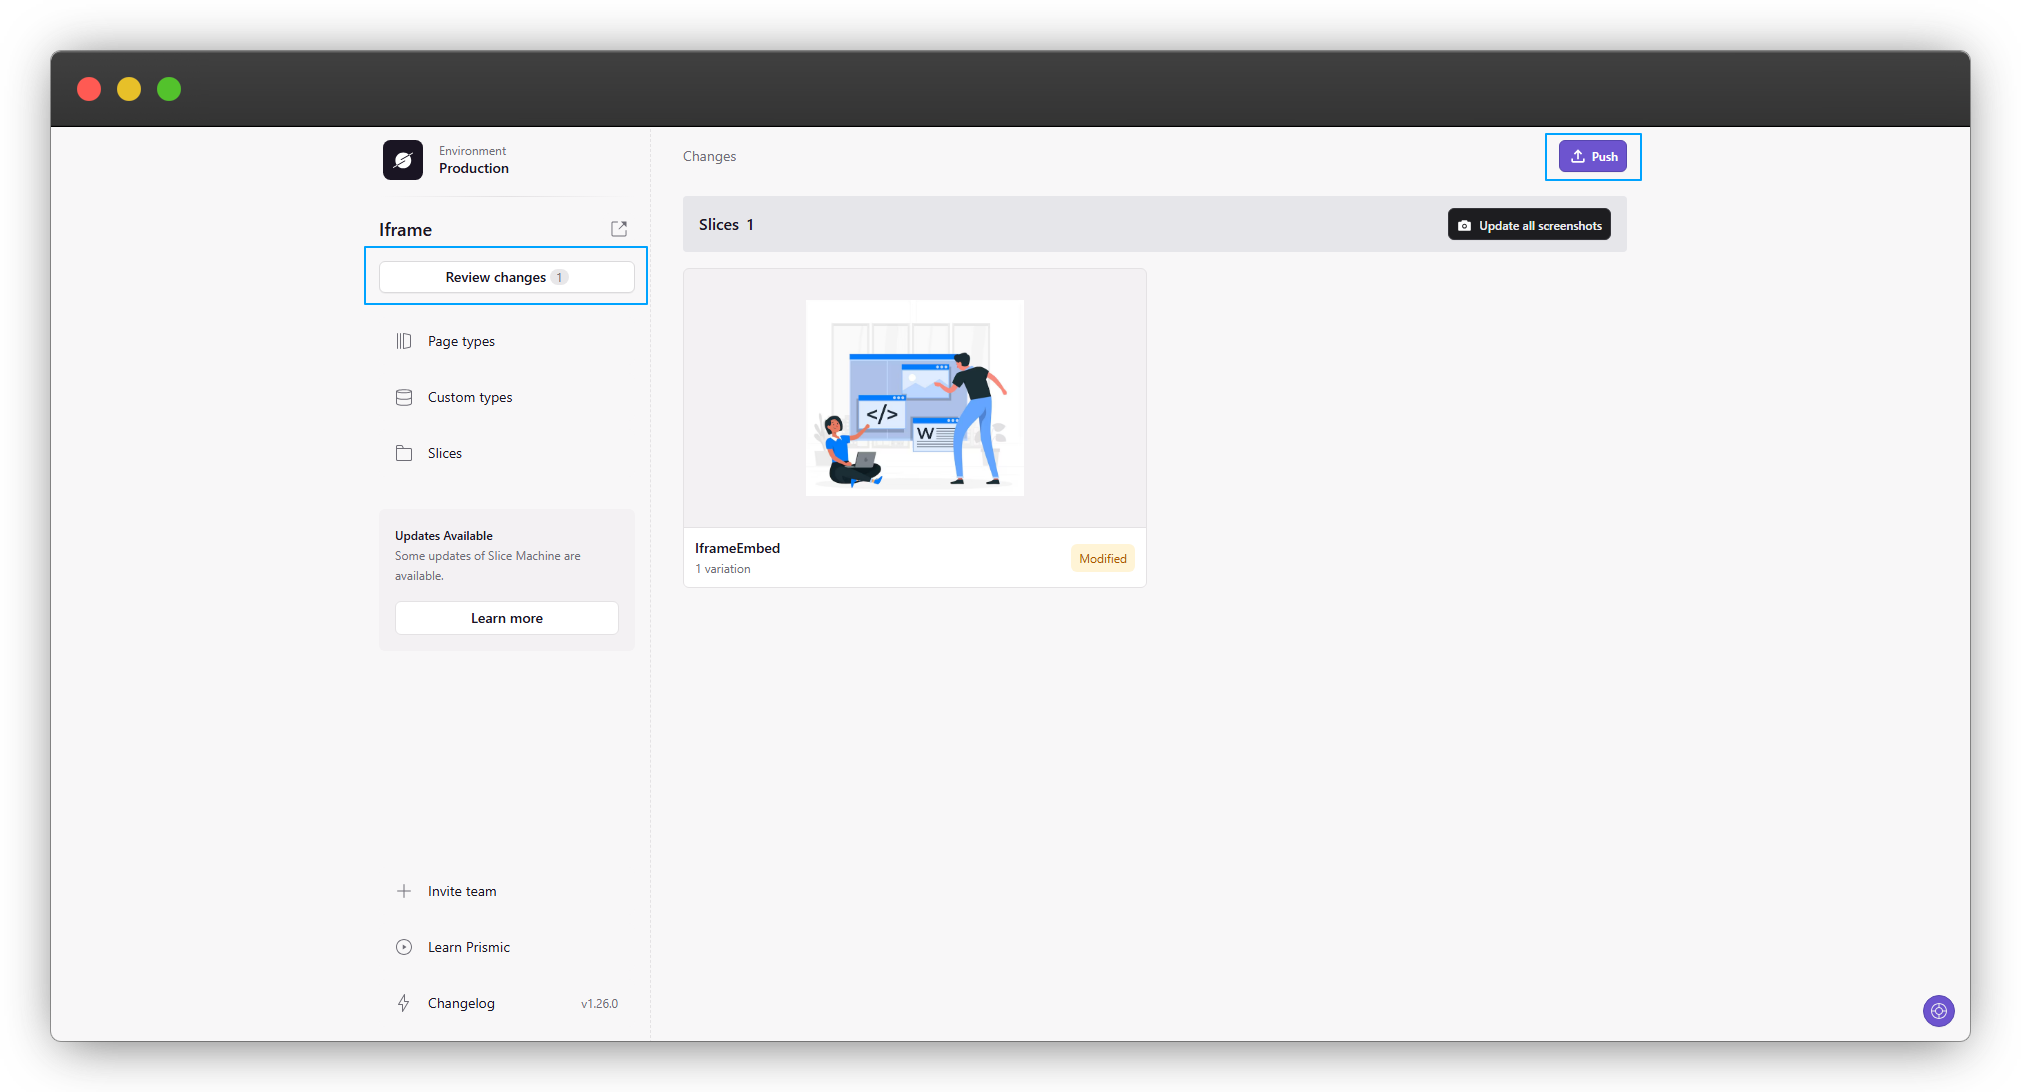Image resolution: width=2021 pixels, height=1092 pixels.
Task: Click the Modified status badge
Action: click(1103, 558)
